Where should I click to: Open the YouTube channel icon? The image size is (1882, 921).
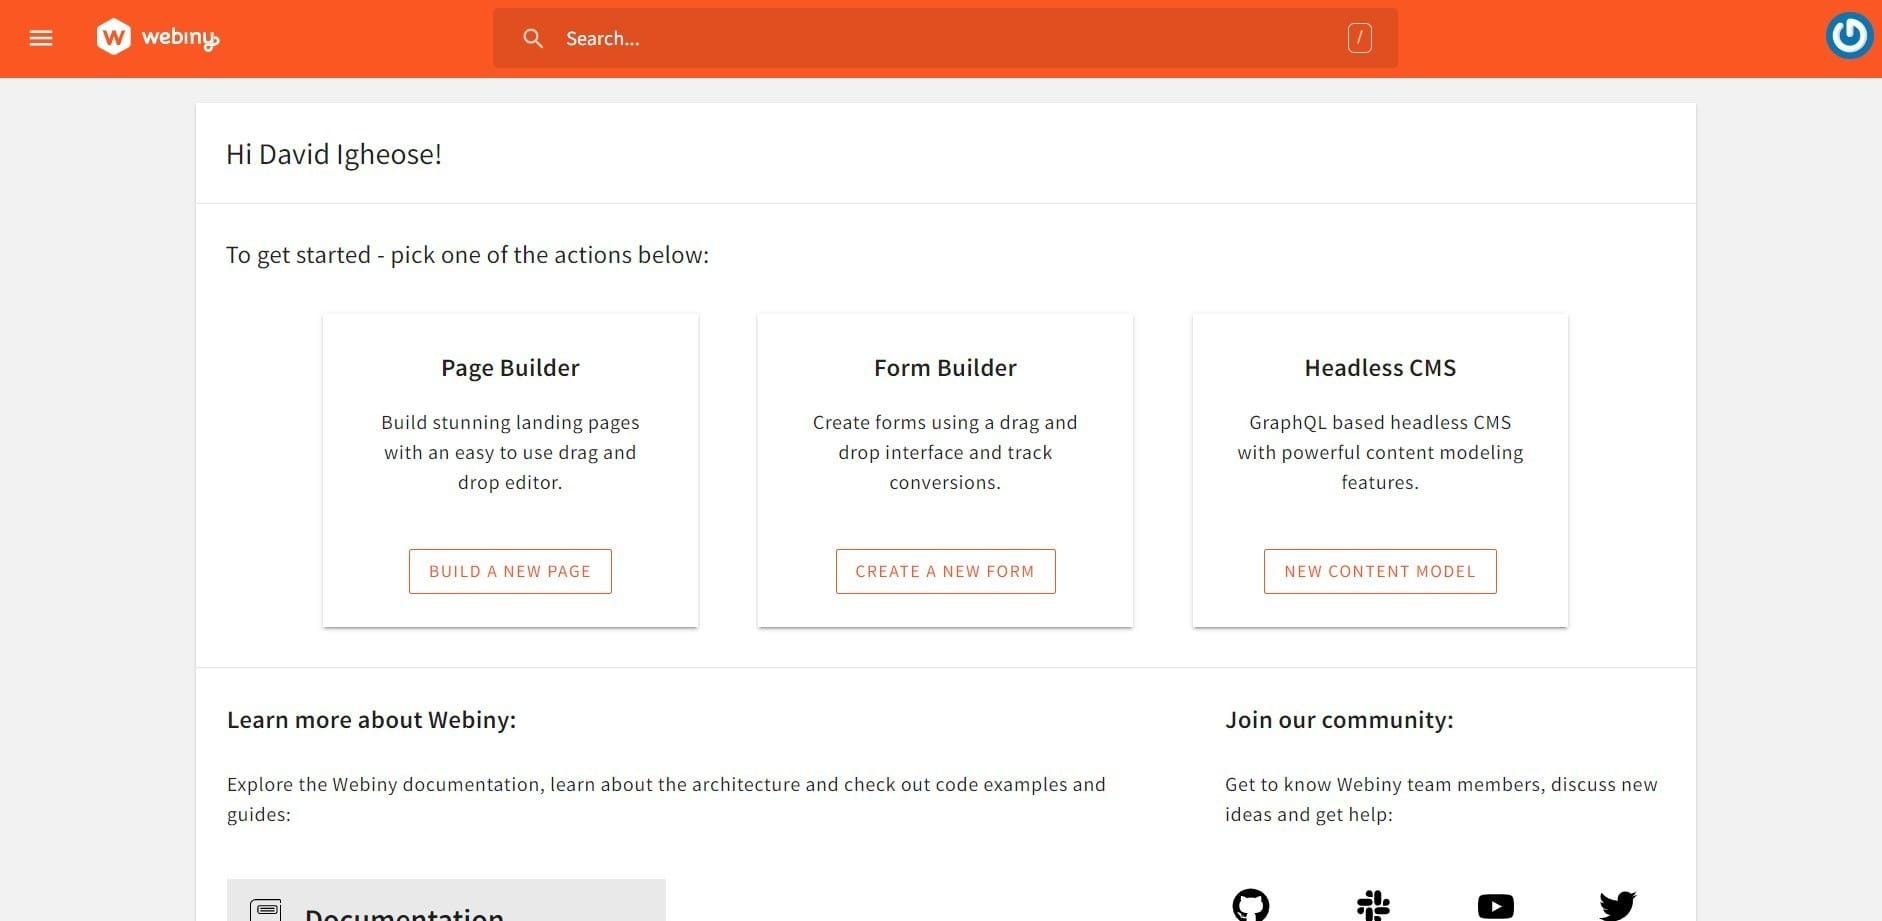click(x=1495, y=906)
